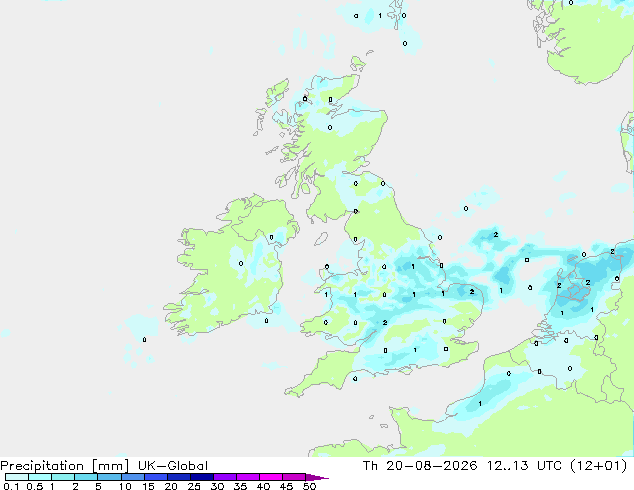Click the magenta swatch between 40 and 45

click(x=271, y=477)
